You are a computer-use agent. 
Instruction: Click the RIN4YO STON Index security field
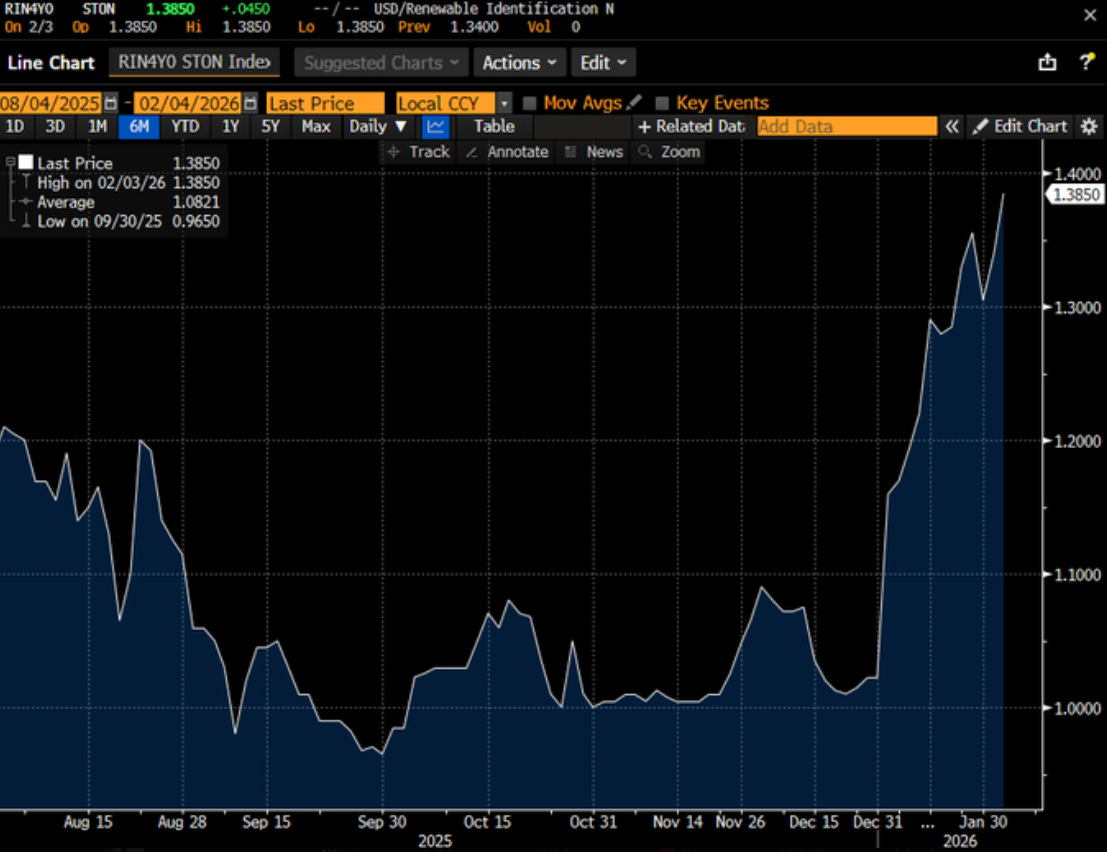click(x=194, y=62)
